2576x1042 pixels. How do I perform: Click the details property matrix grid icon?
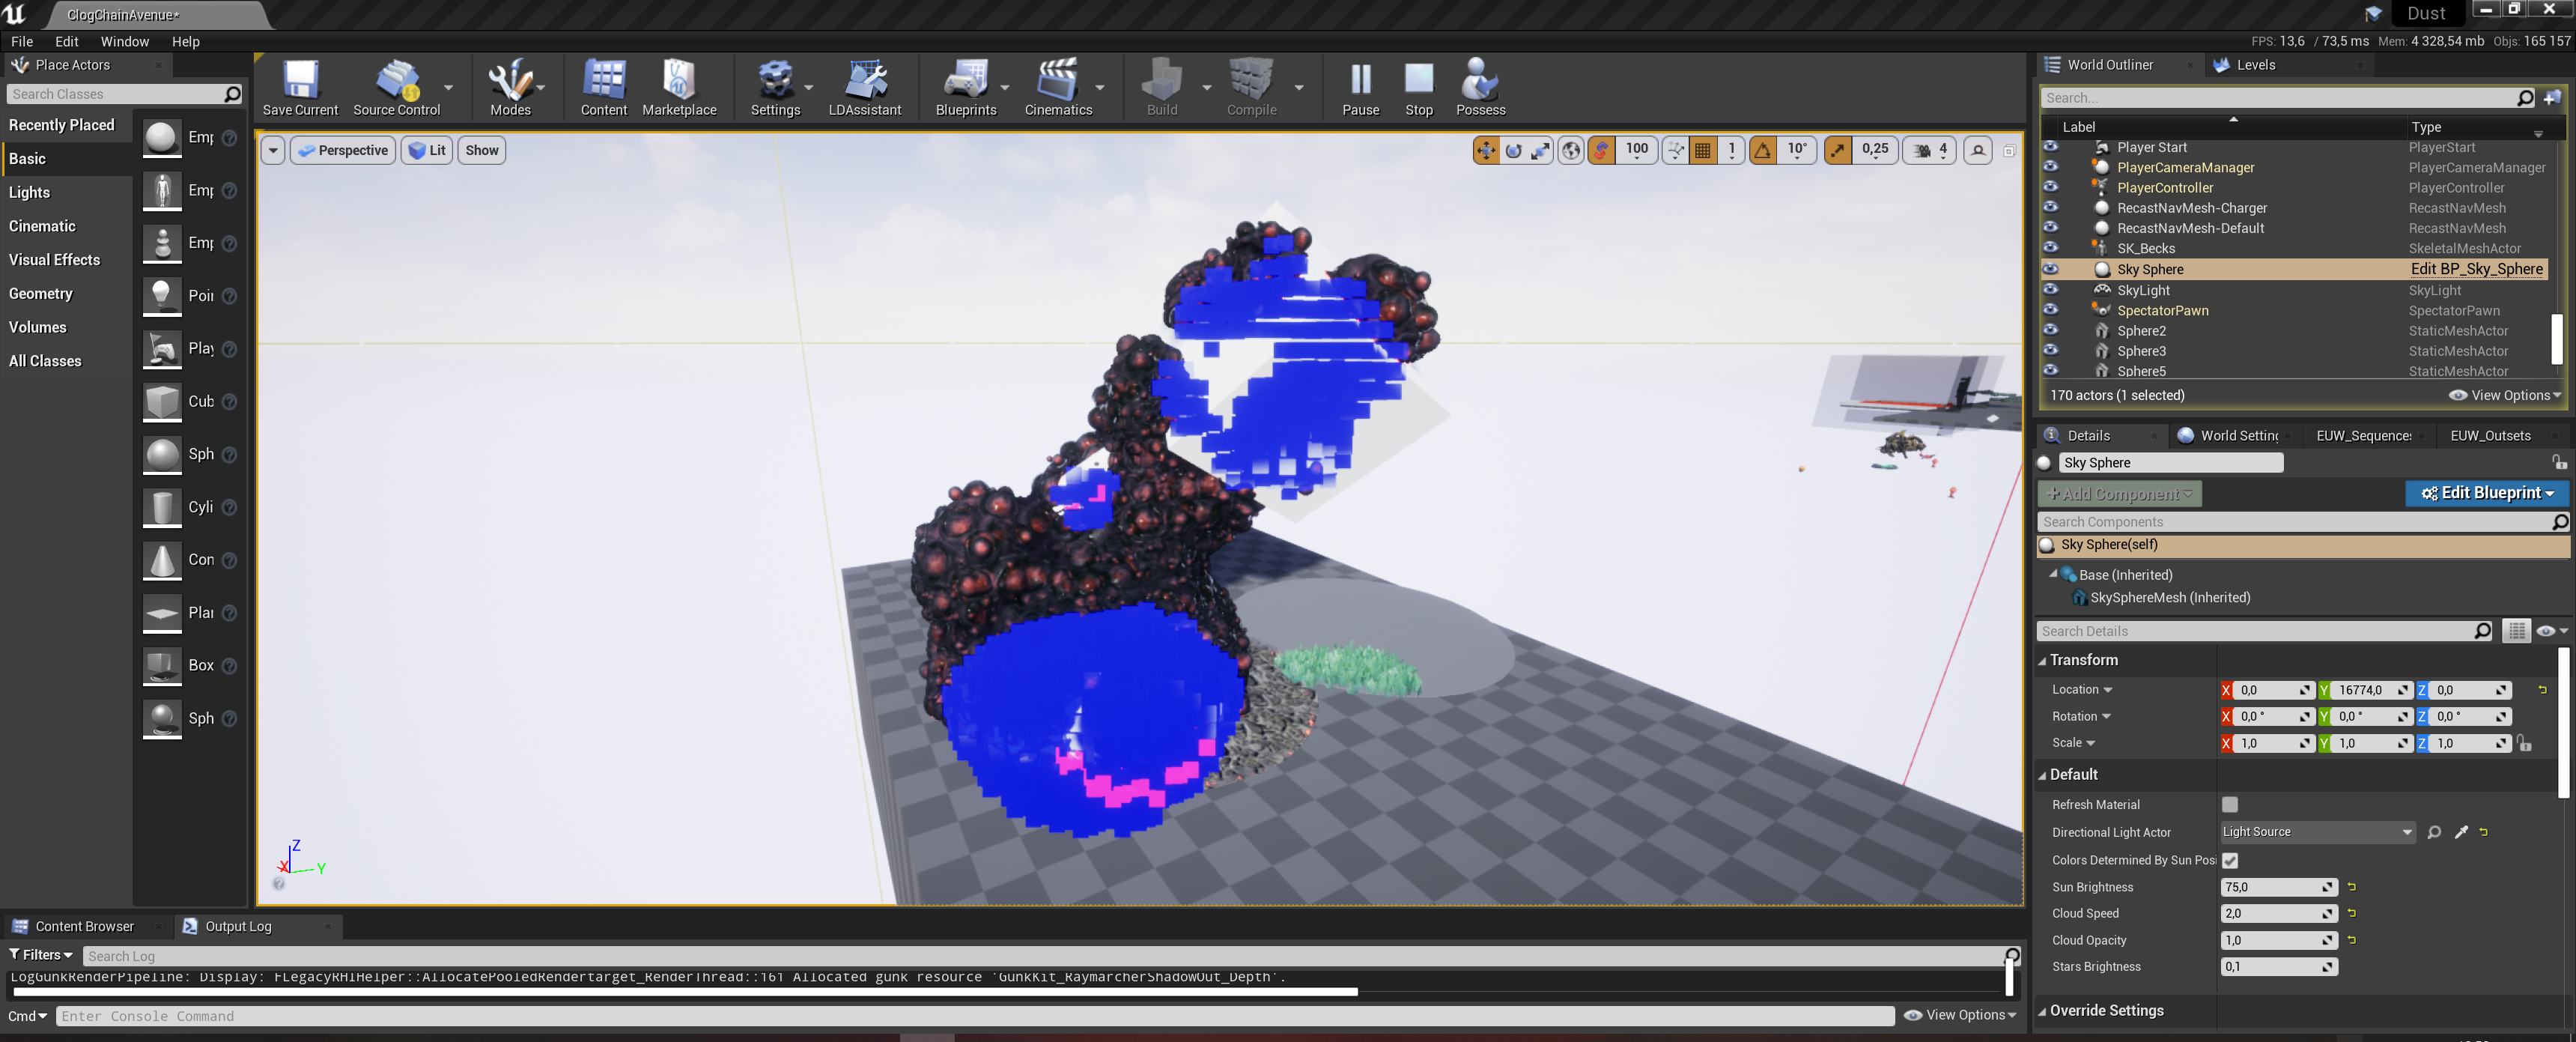point(2516,631)
